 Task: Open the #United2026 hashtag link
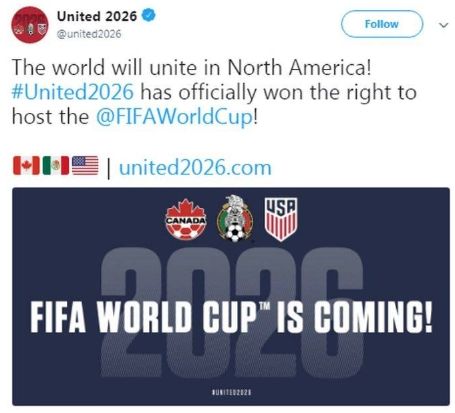[73, 92]
